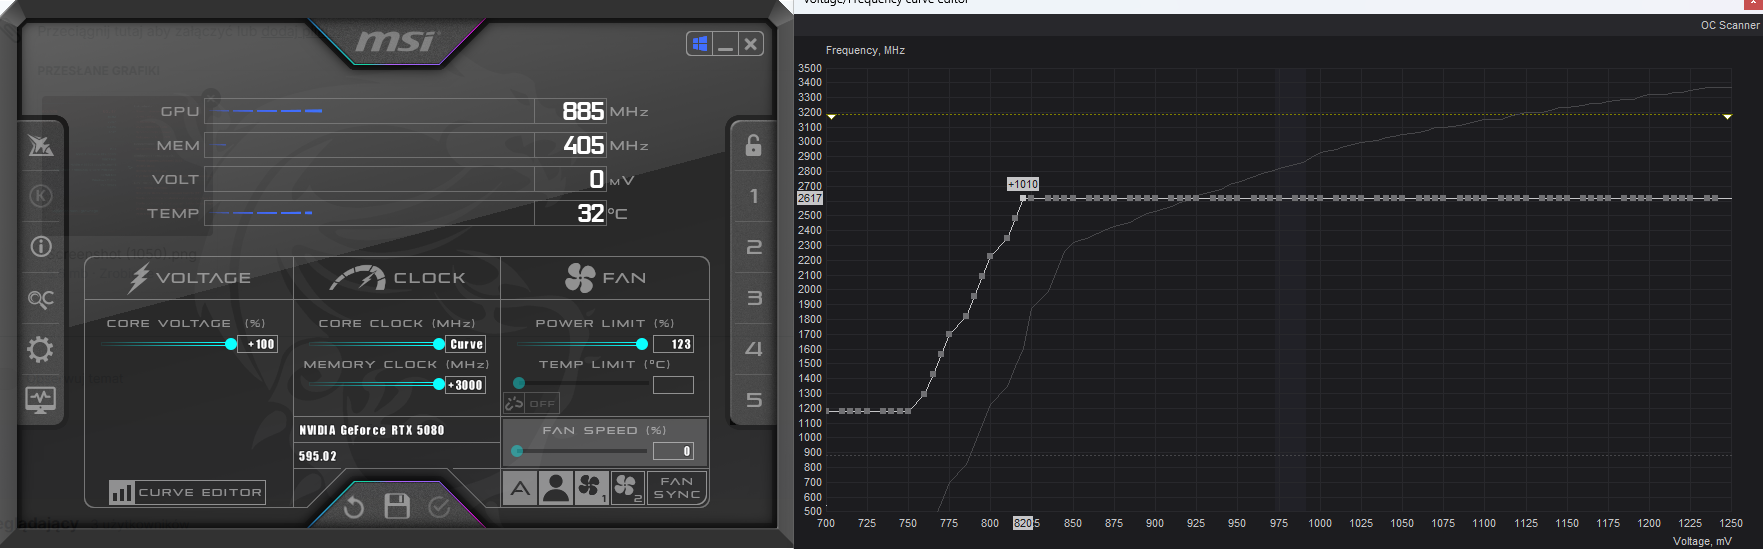
Task: Open Afterburner settings gear icon
Action: coord(41,350)
